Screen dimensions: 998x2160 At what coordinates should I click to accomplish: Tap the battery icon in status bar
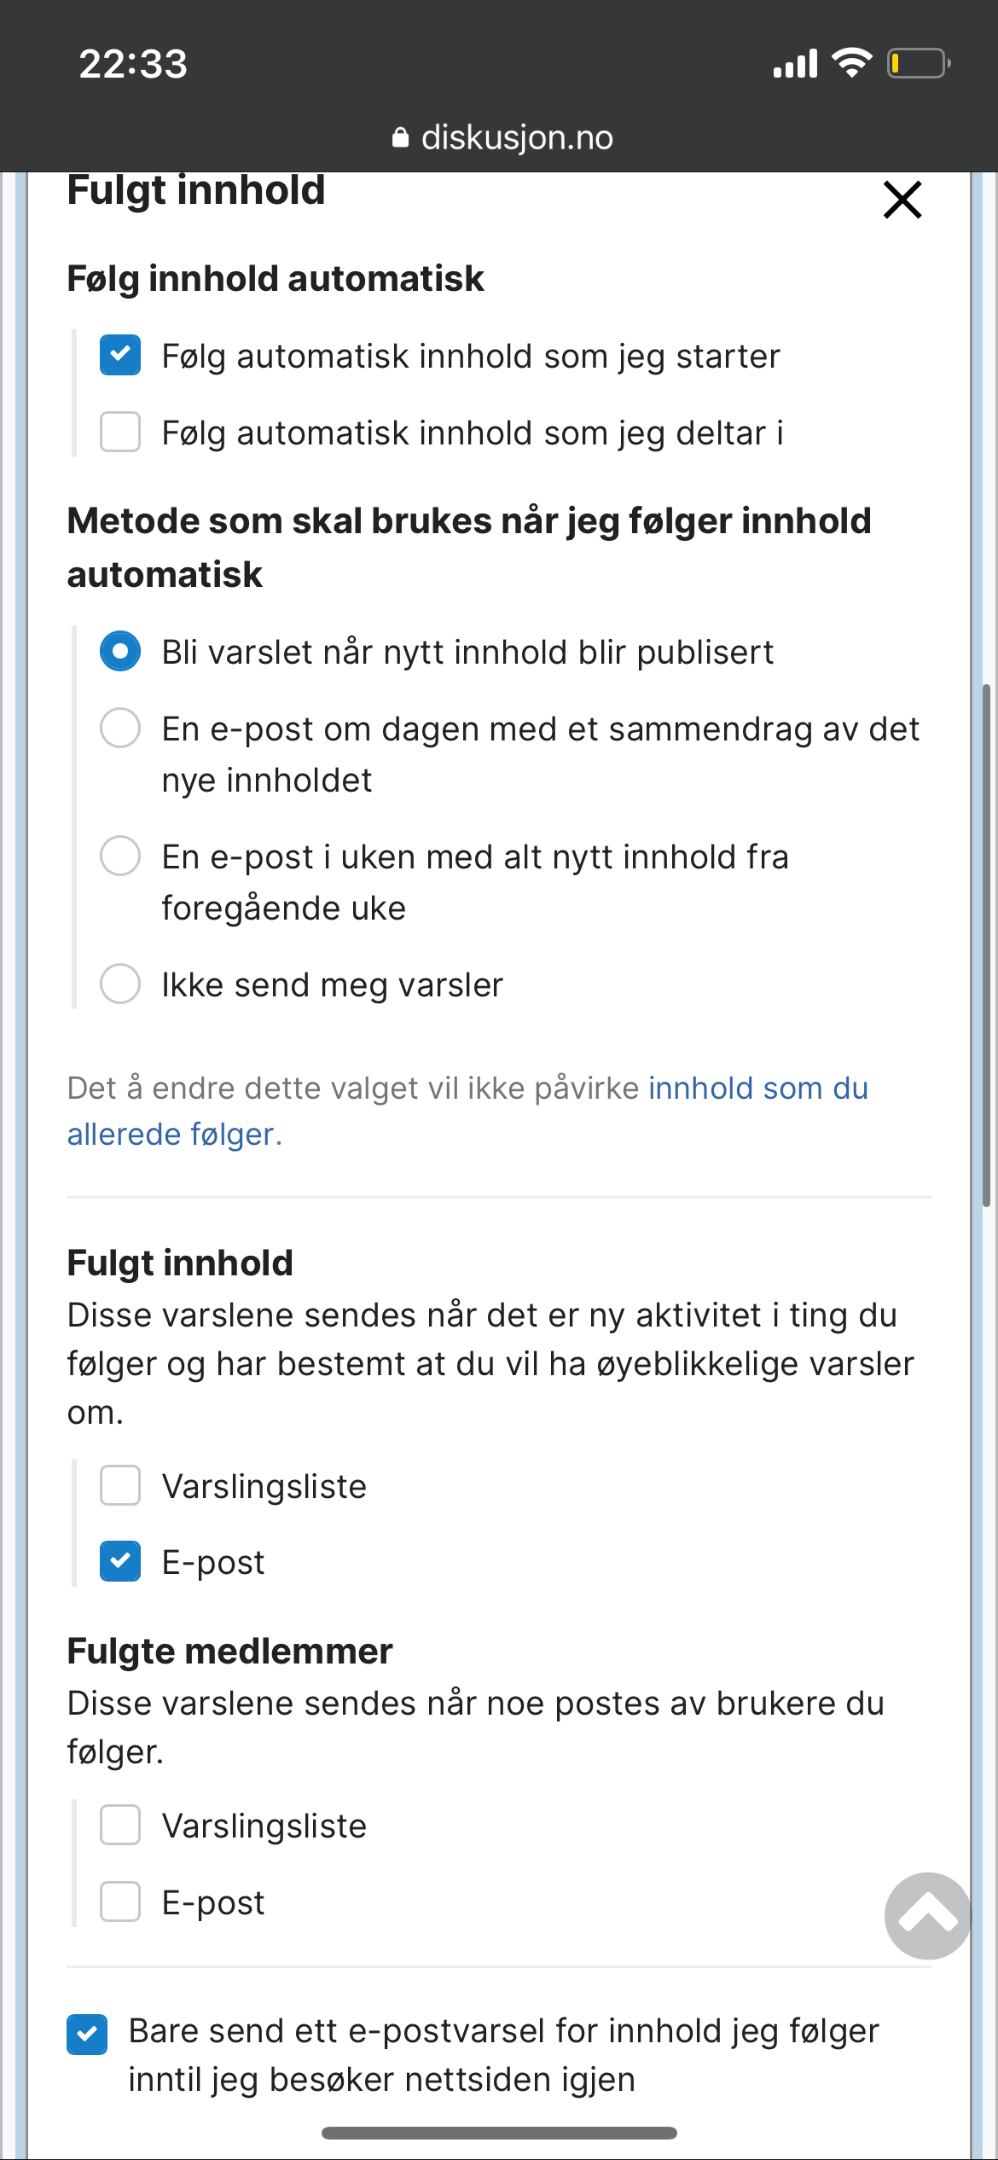click(x=918, y=64)
